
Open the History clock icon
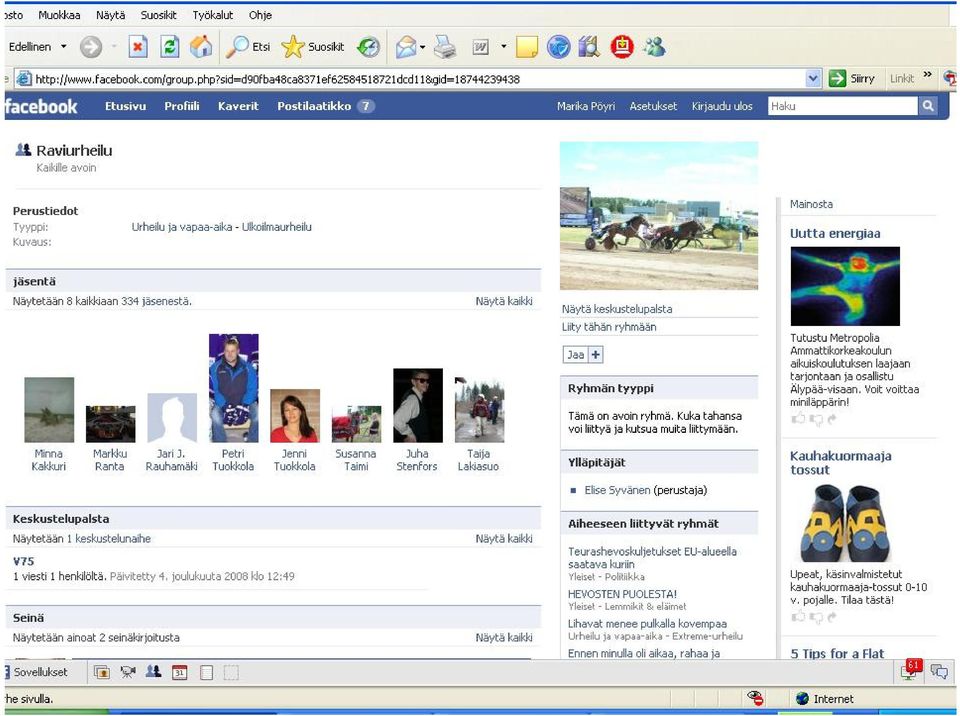click(369, 47)
